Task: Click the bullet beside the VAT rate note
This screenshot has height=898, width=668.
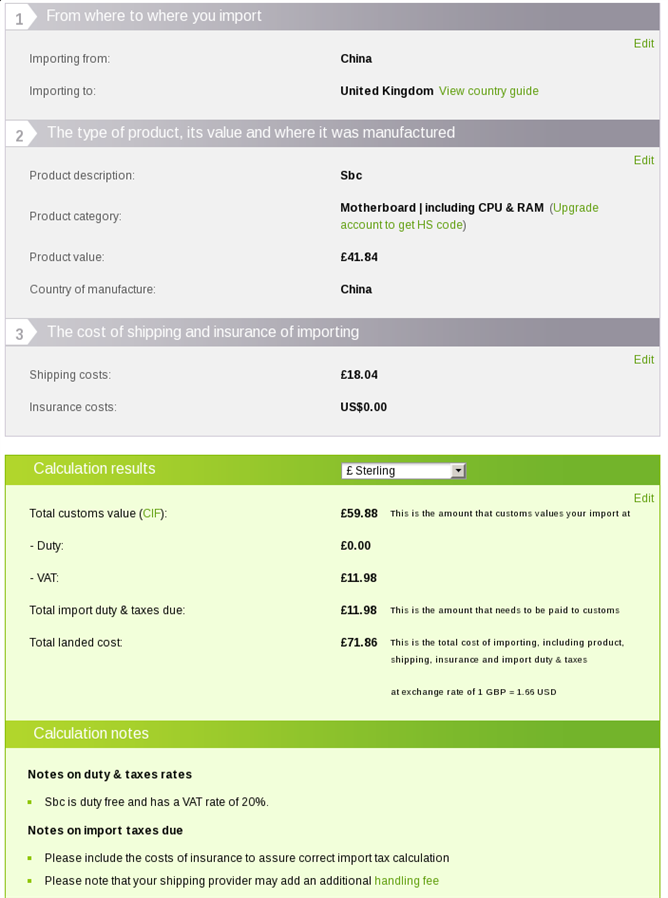Action: pyautogui.click(x=30, y=802)
